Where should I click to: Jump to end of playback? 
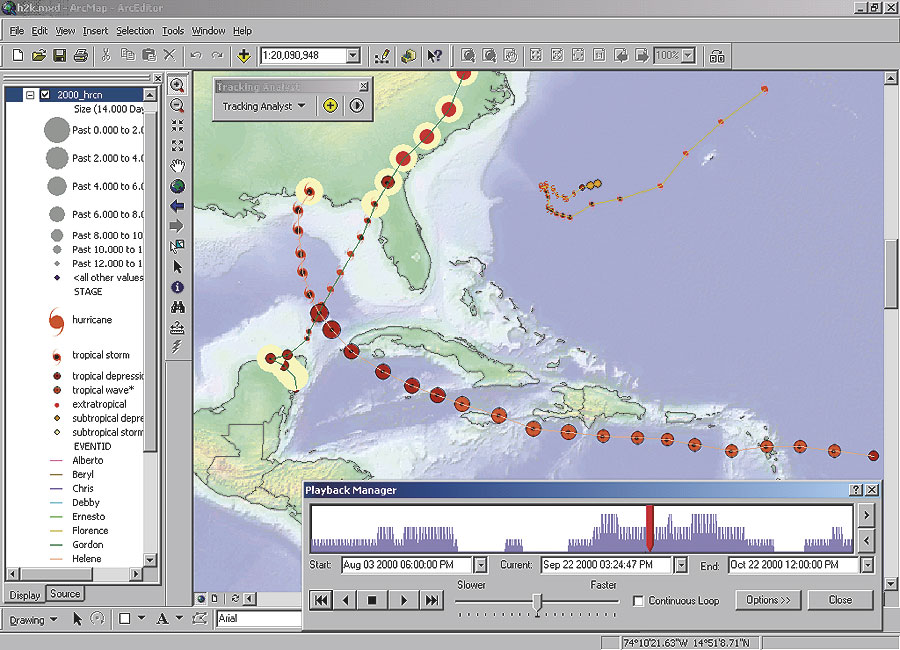431,601
